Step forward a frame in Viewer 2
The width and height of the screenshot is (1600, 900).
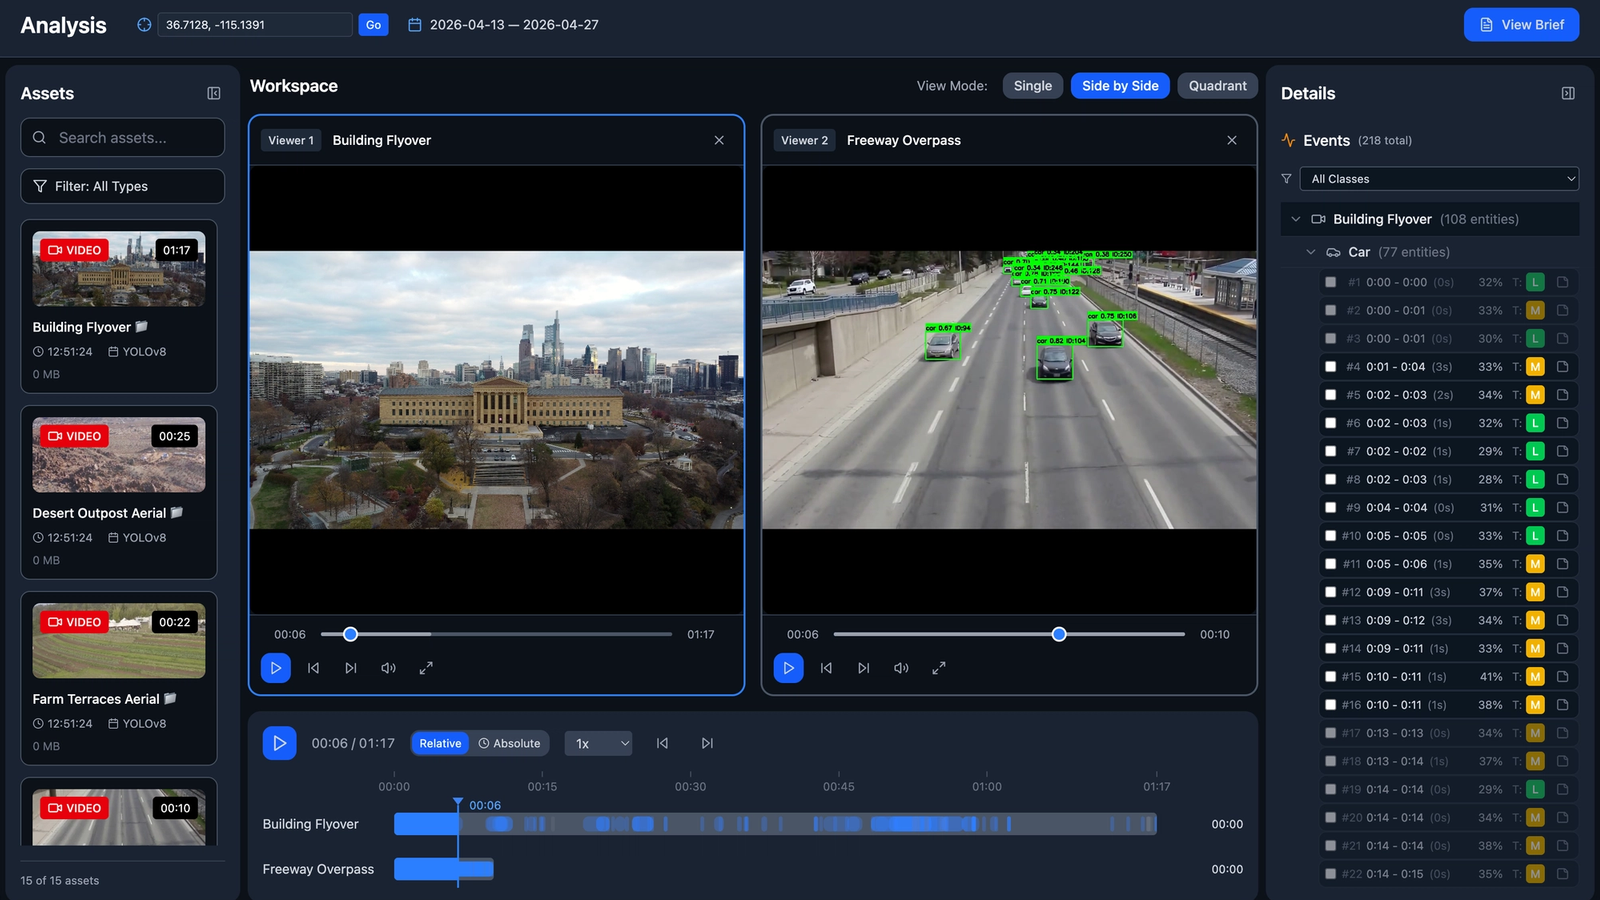864,668
